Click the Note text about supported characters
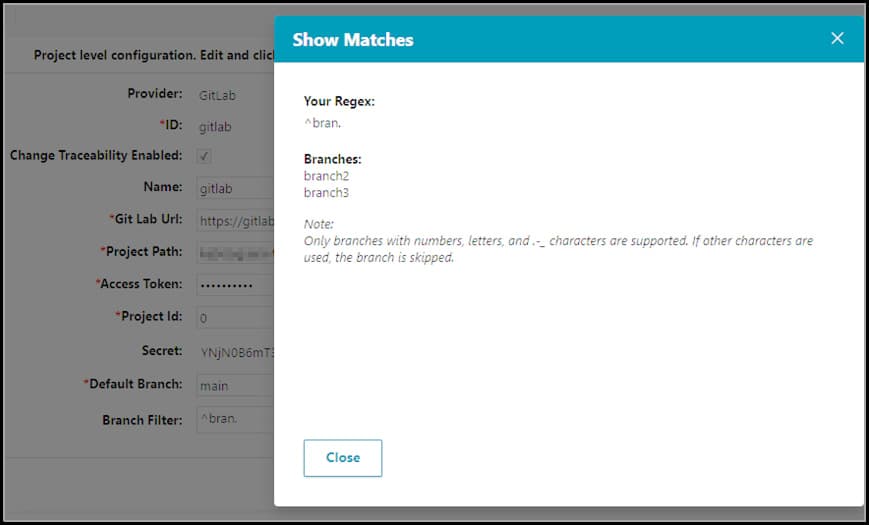The height and width of the screenshot is (525, 869). (558, 249)
